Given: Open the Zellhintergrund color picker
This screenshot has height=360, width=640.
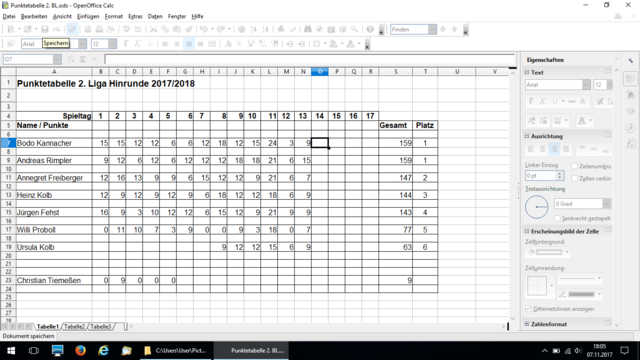Looking at the screenshot, I should point(549,252).
